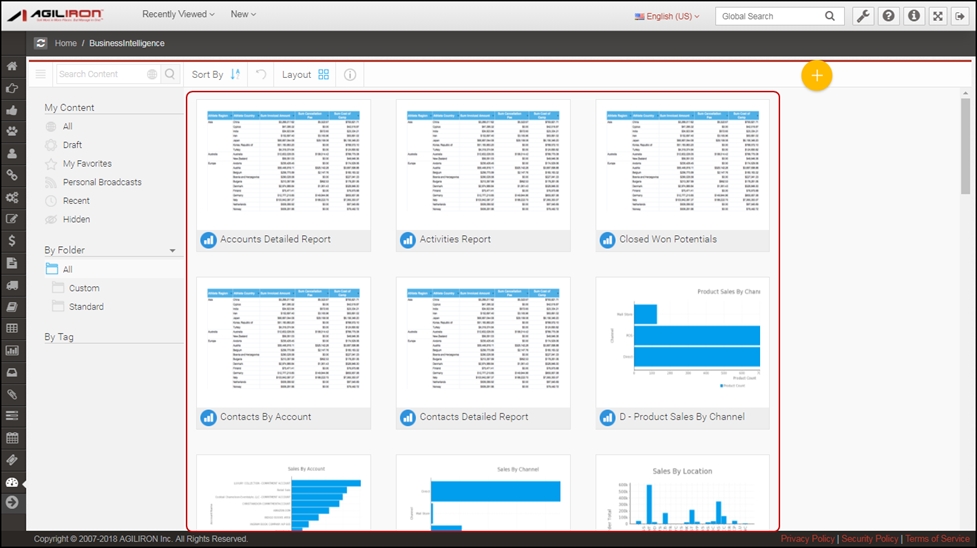Open the Home icon in the left sidebar
This screenshot has height=548, width=977.
click(12, 66)
